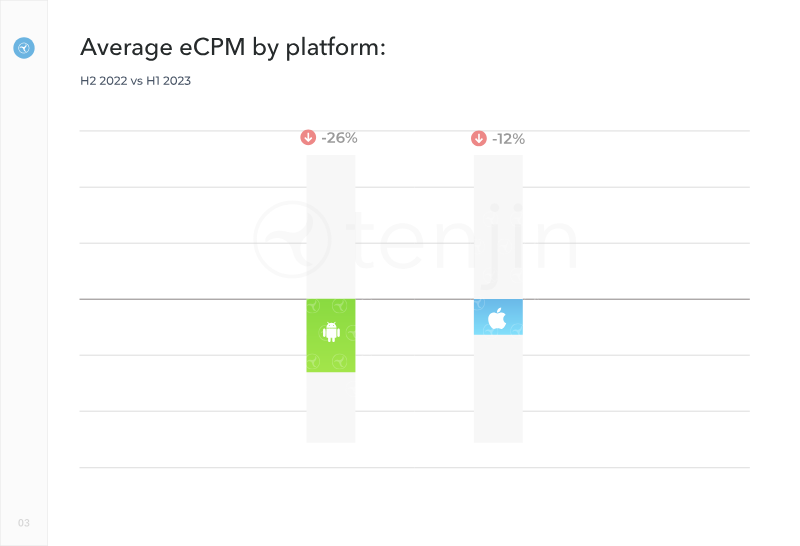Click the "Average eCPM by platform:" title
The height and width of the screenshot is (546, 800).
pos(231,47)
